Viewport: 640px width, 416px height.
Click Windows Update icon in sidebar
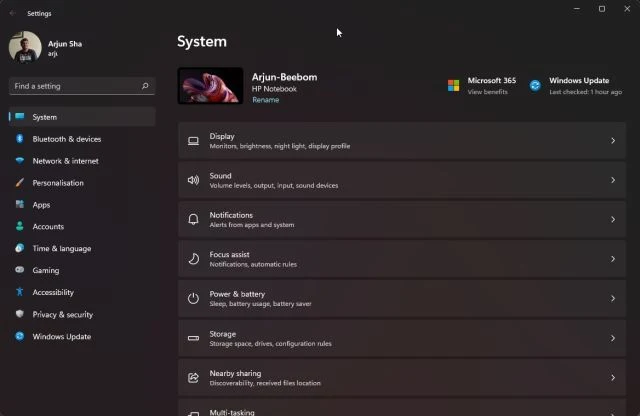(x=20, y=336)
